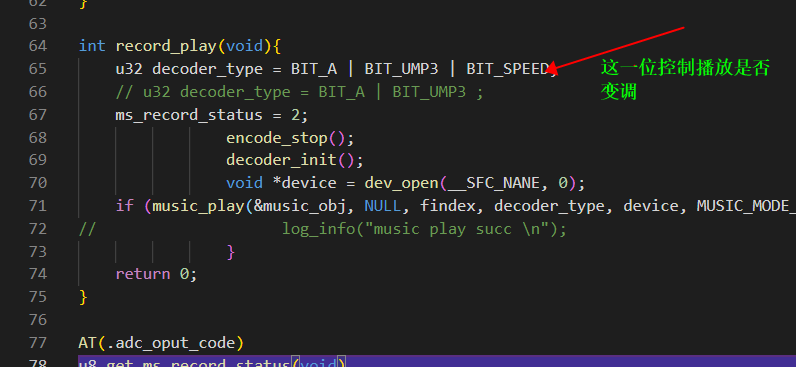Click line number 67 in the gutter

(38, 115)
